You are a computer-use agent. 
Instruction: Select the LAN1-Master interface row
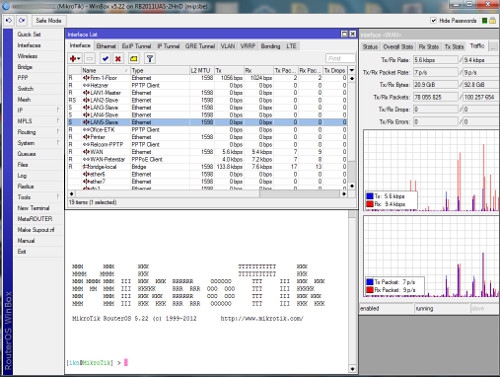click(x=207, y=93)
